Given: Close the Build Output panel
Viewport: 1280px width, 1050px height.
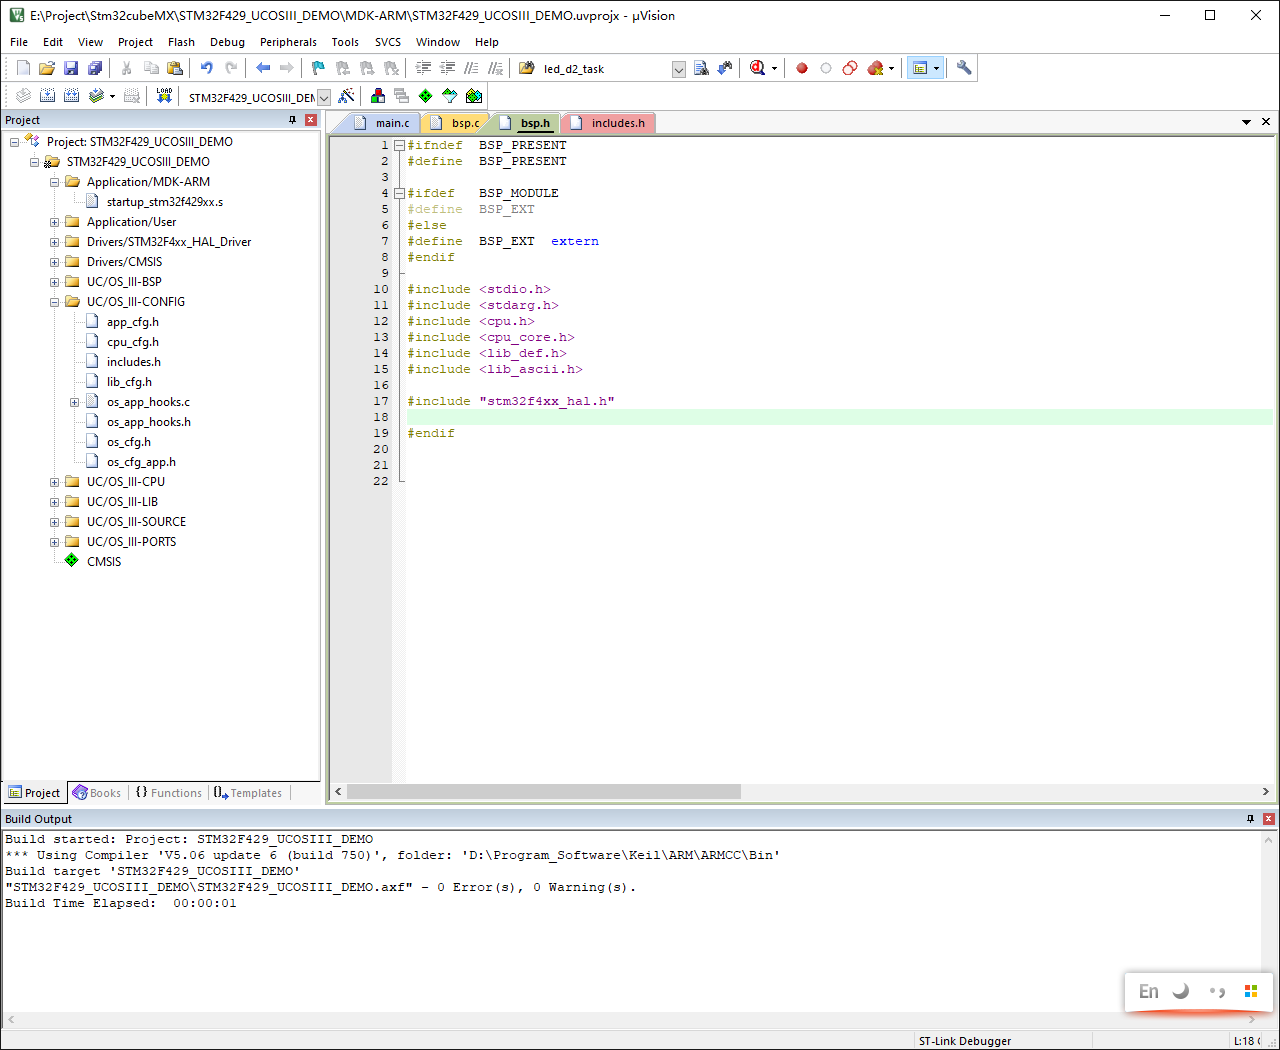Looking at the screenshot, I should [x=1269, y=819].
